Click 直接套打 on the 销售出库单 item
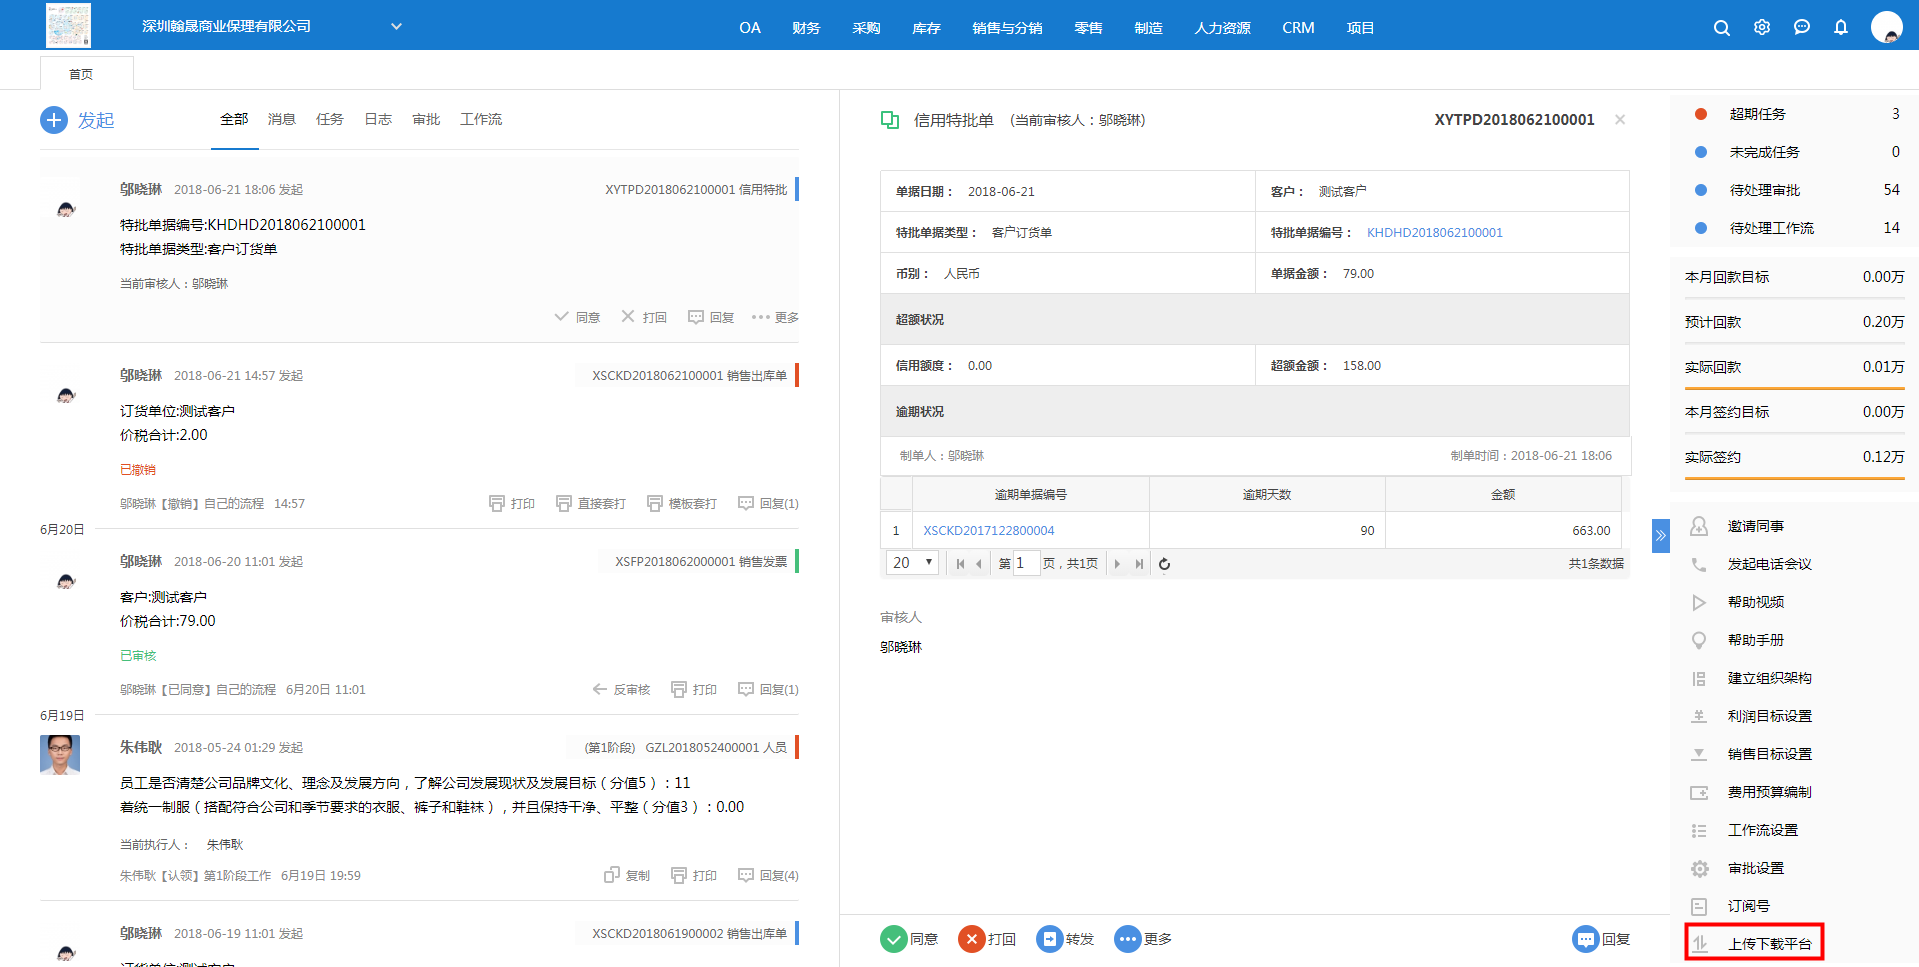The image size is (1919, 967). coord(591,503)
